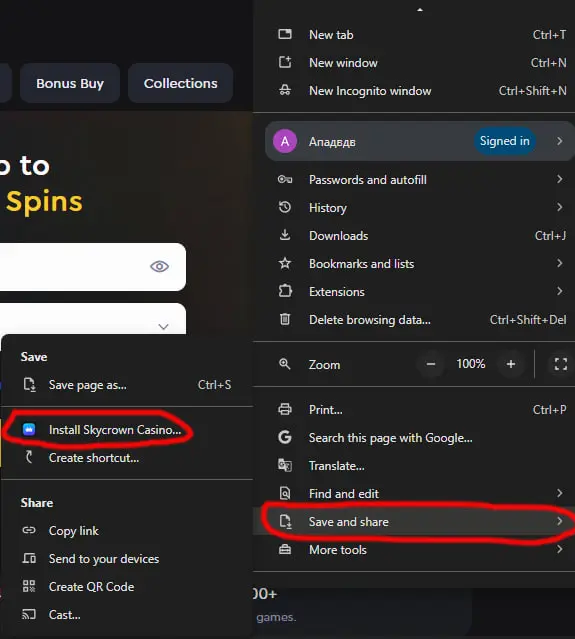The height and width of the screenshot is (639, 575).
Task: Click the Skycrown Casino install icon
Action: (x=29, y=429)
